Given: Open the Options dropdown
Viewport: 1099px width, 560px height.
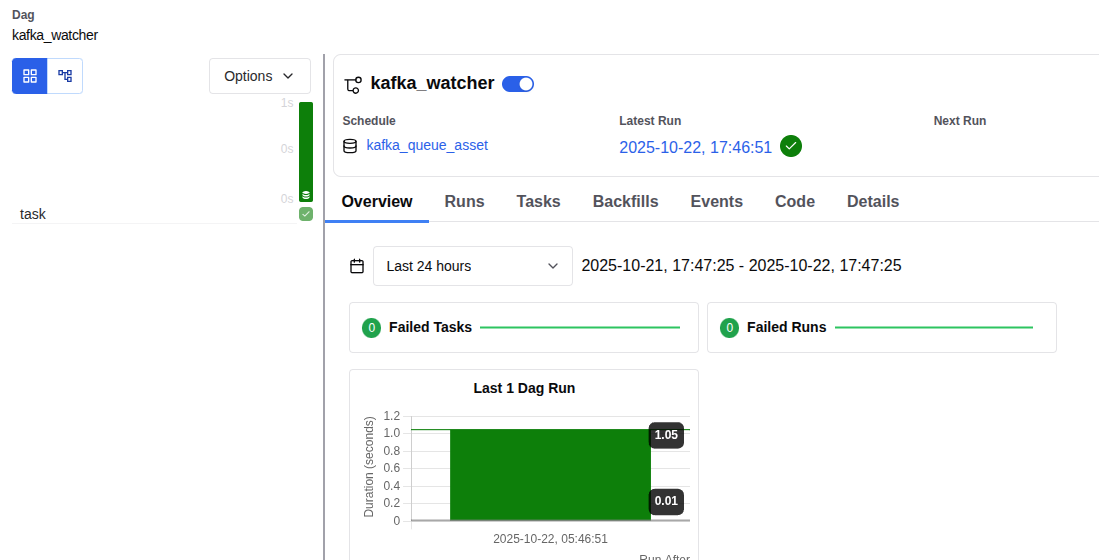Looking at the screenshot, I should 259,76.
